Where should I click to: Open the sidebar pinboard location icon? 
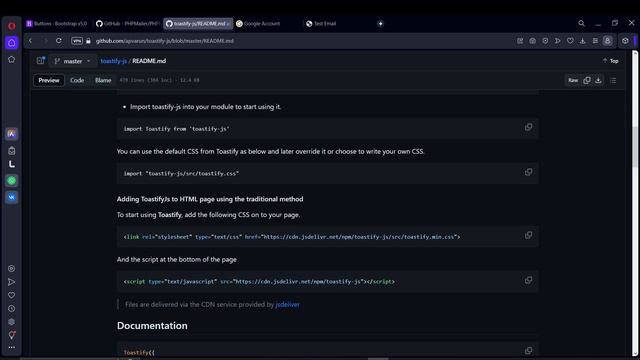pos(11,335)
